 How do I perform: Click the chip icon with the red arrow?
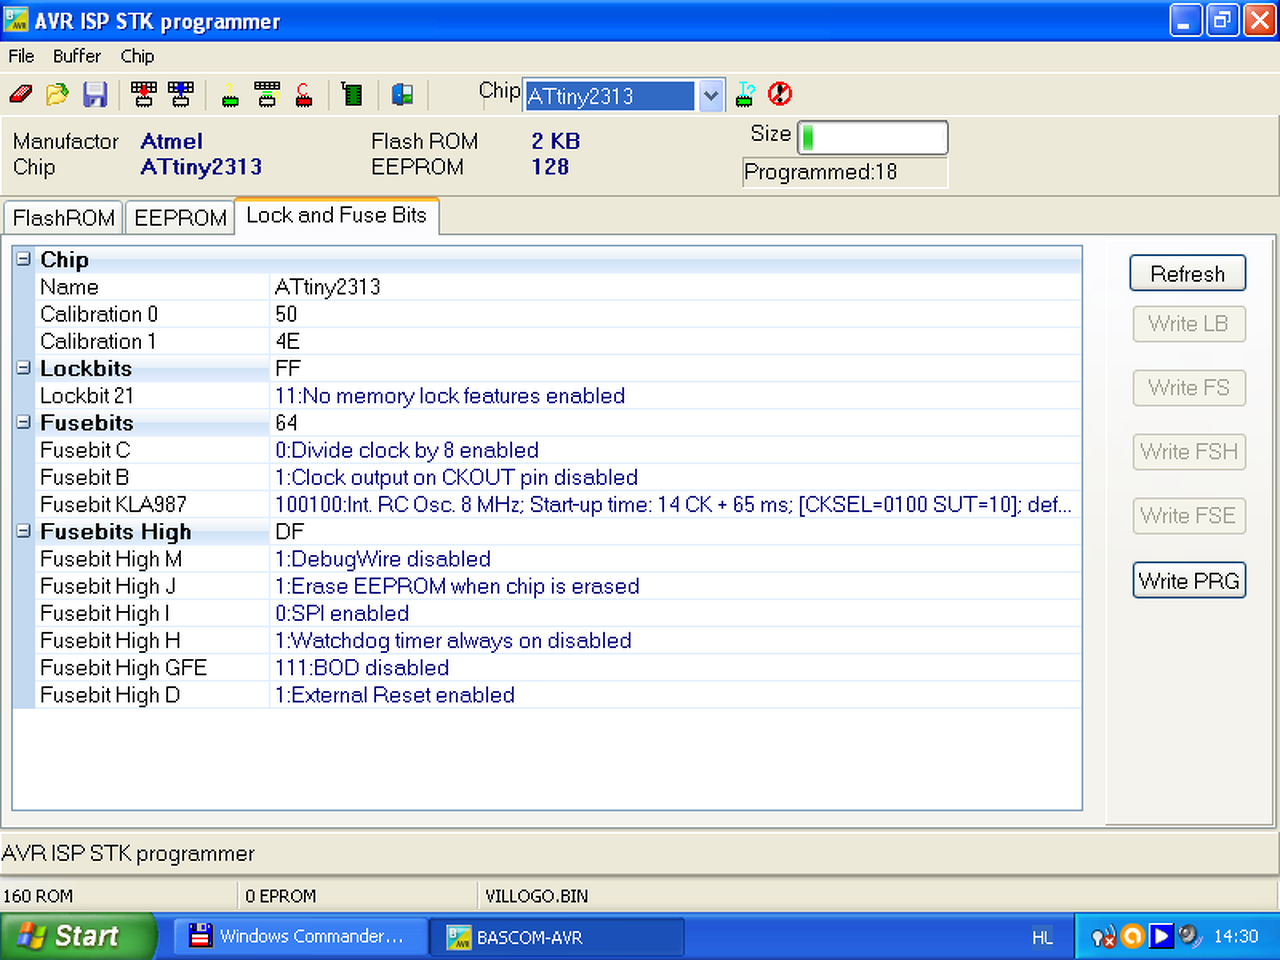click(x=144, y=95)
